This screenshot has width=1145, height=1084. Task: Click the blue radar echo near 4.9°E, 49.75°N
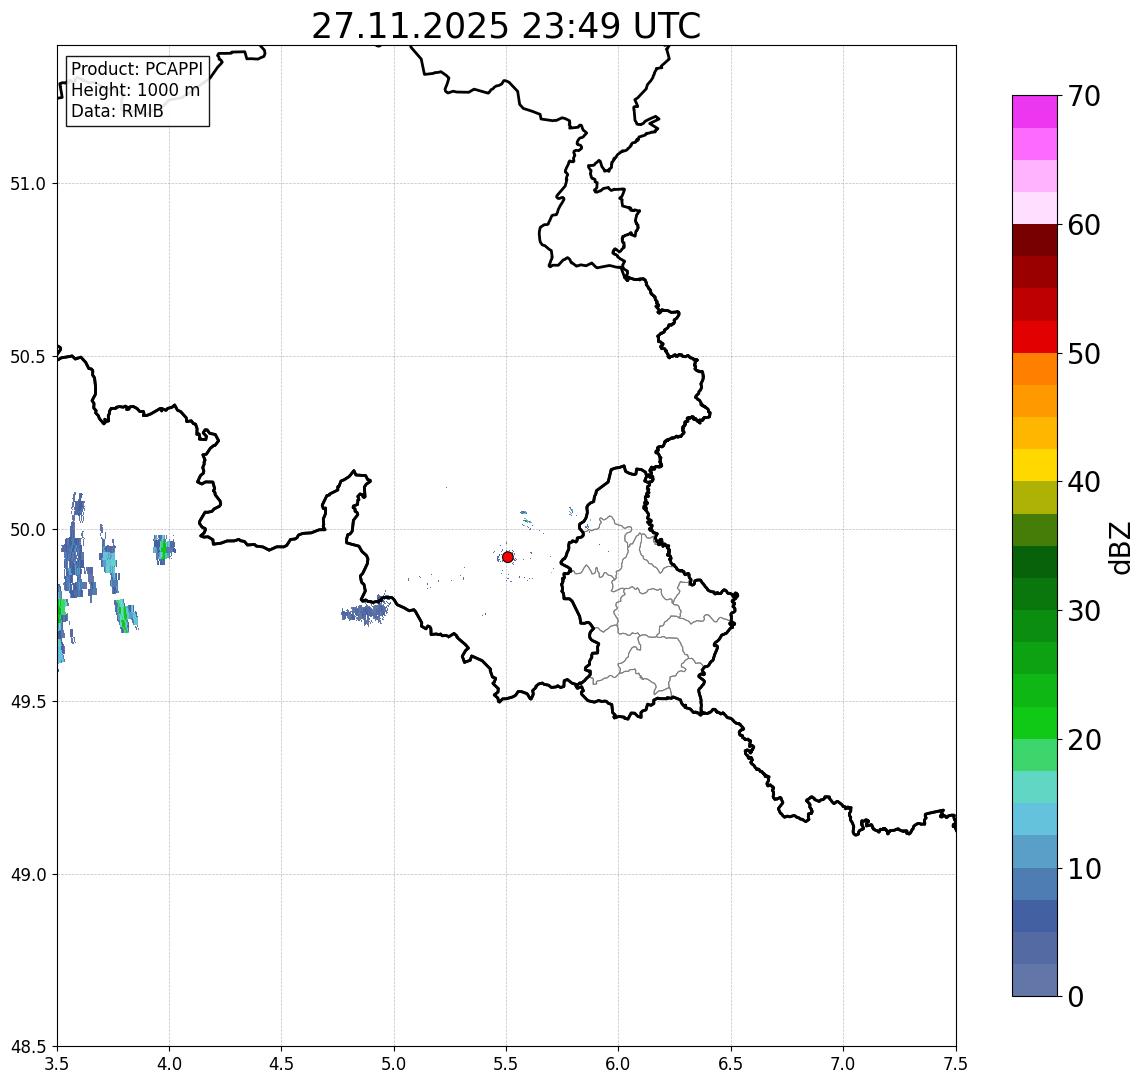coord(365,611)
